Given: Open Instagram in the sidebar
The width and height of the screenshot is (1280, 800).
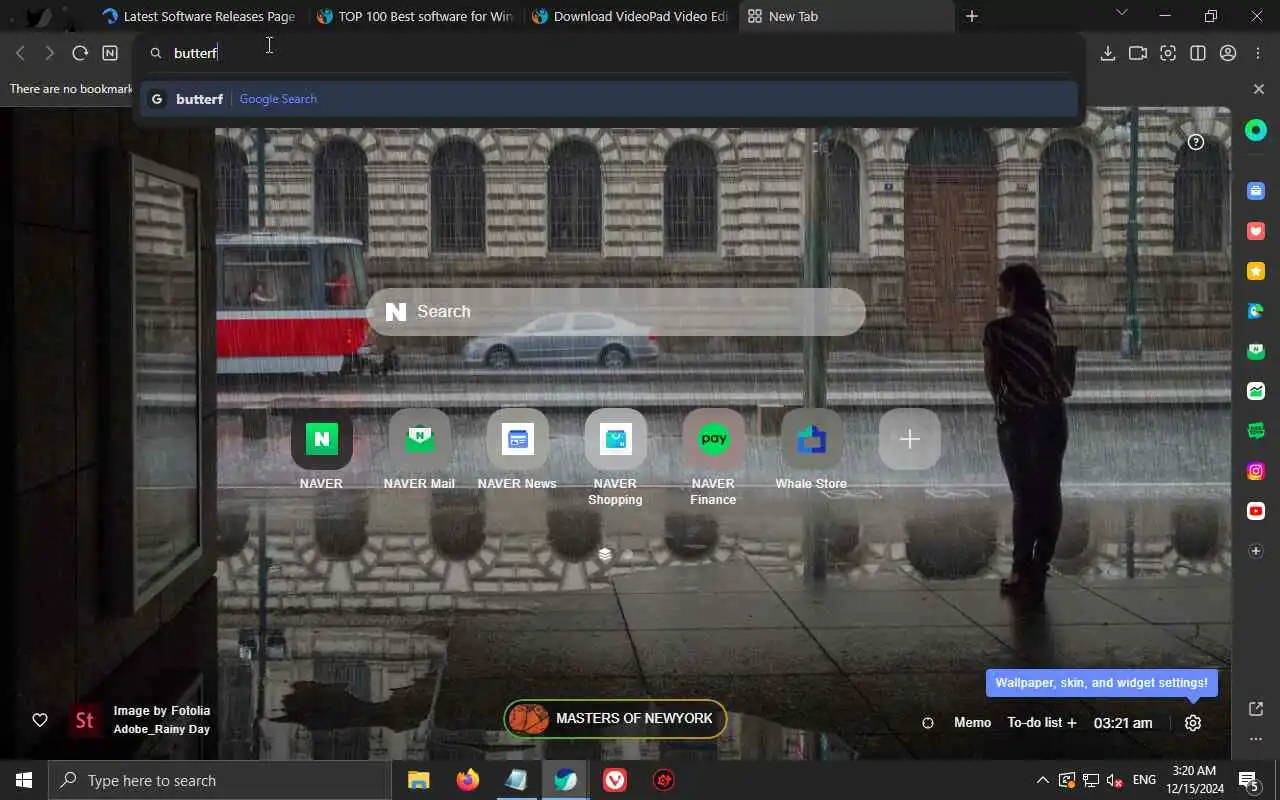Looking at the screenshot, I should tap(1256, 471).
